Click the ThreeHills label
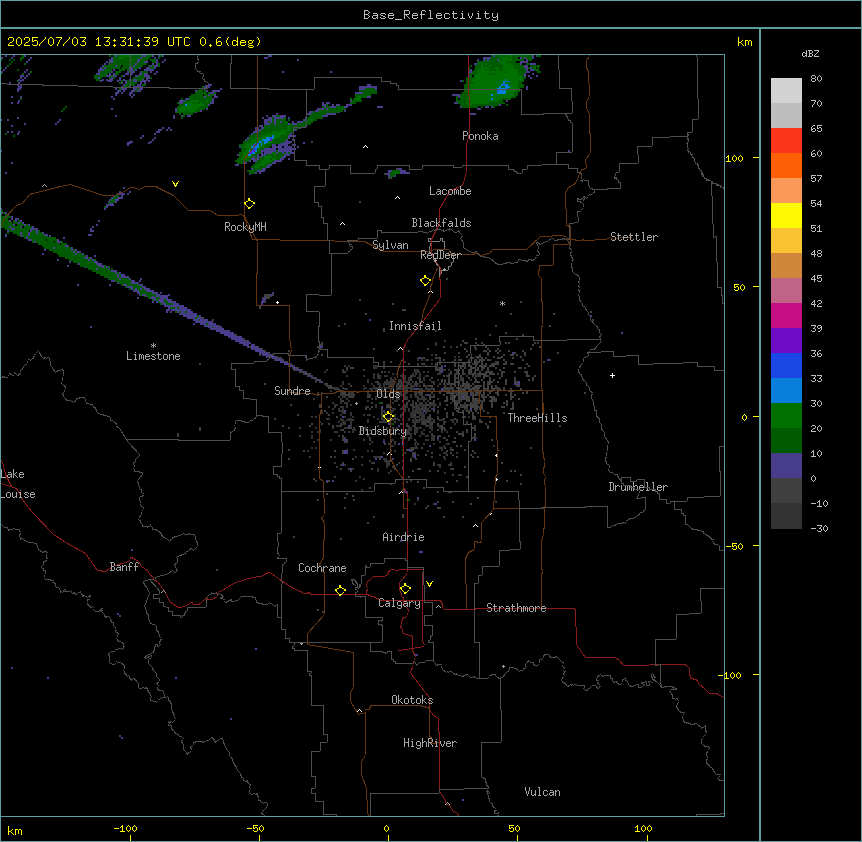This screenshot has height=842, width=862. [x=537, y=418]
